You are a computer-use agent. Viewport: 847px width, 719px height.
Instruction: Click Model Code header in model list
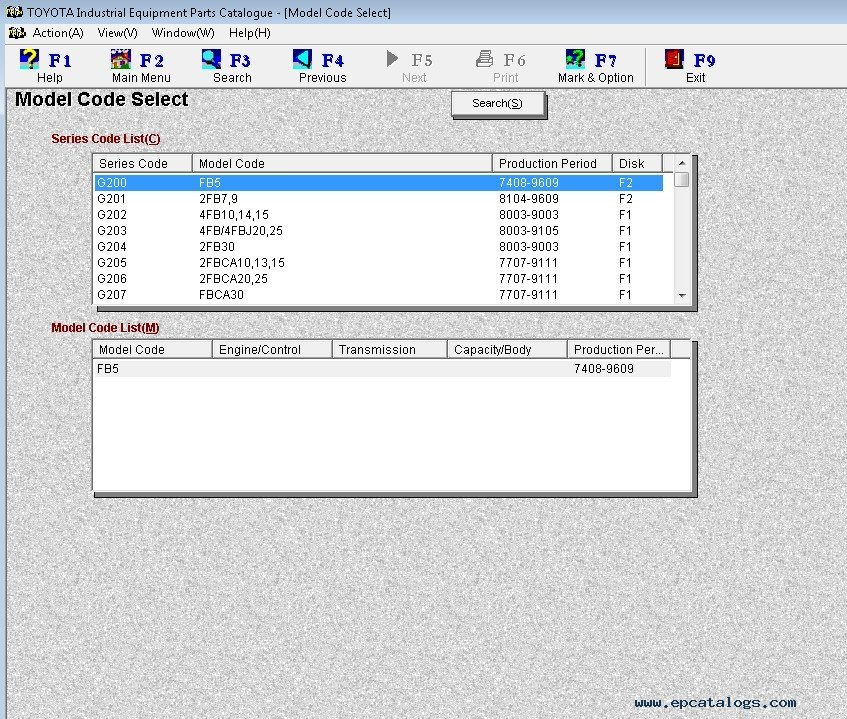[x=152, y=350]
